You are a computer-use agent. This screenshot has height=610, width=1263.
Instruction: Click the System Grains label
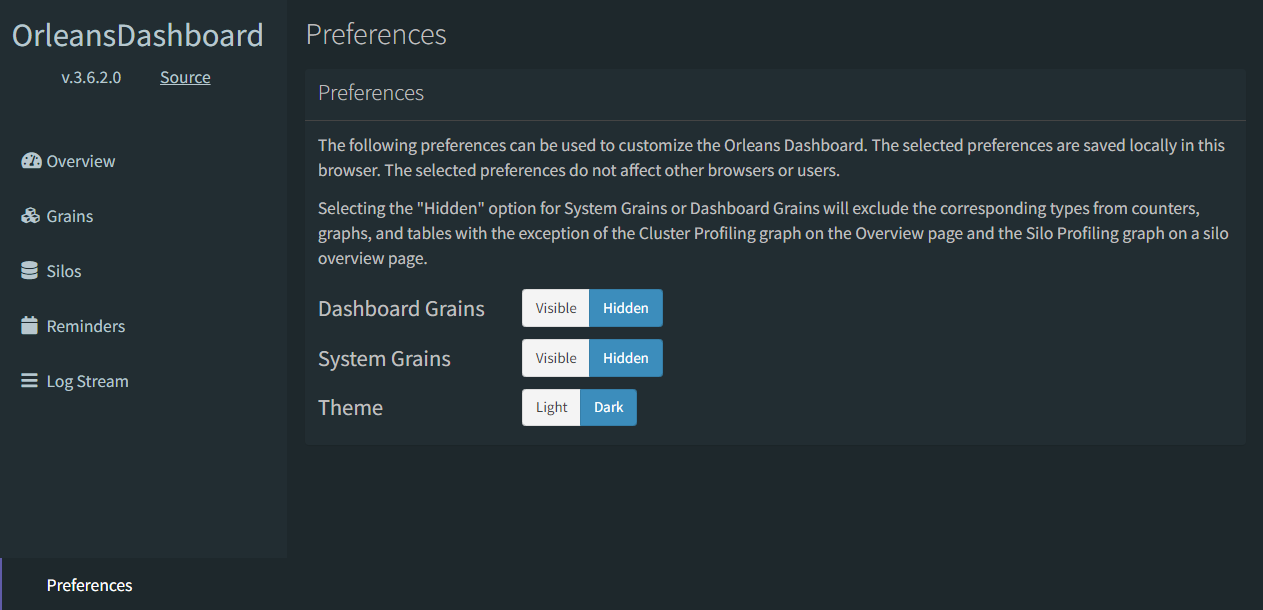point(384,358)
